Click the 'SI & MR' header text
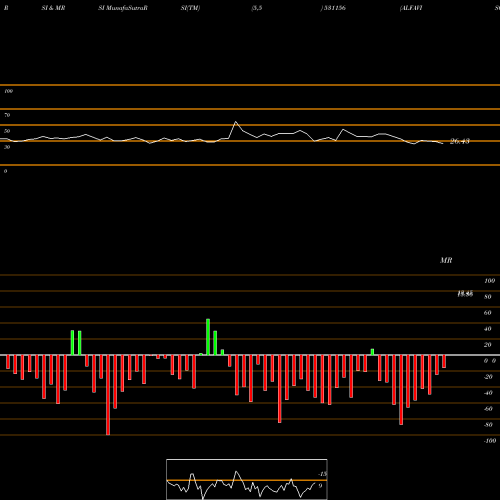 53,8
